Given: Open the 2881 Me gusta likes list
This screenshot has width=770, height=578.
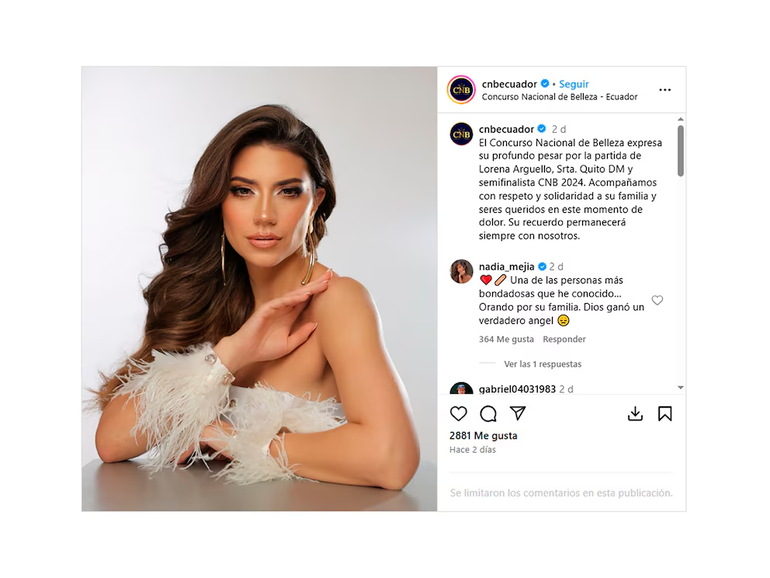Looking at the screenshot, I should (x=483, y=436).
